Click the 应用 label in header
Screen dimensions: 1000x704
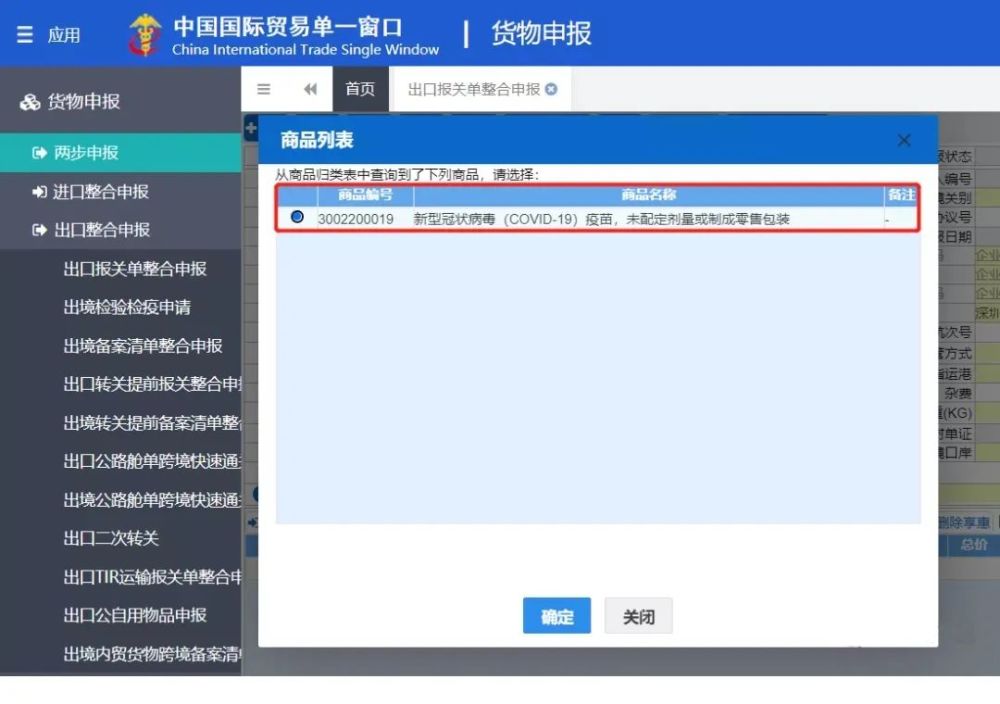pos(64,35)
